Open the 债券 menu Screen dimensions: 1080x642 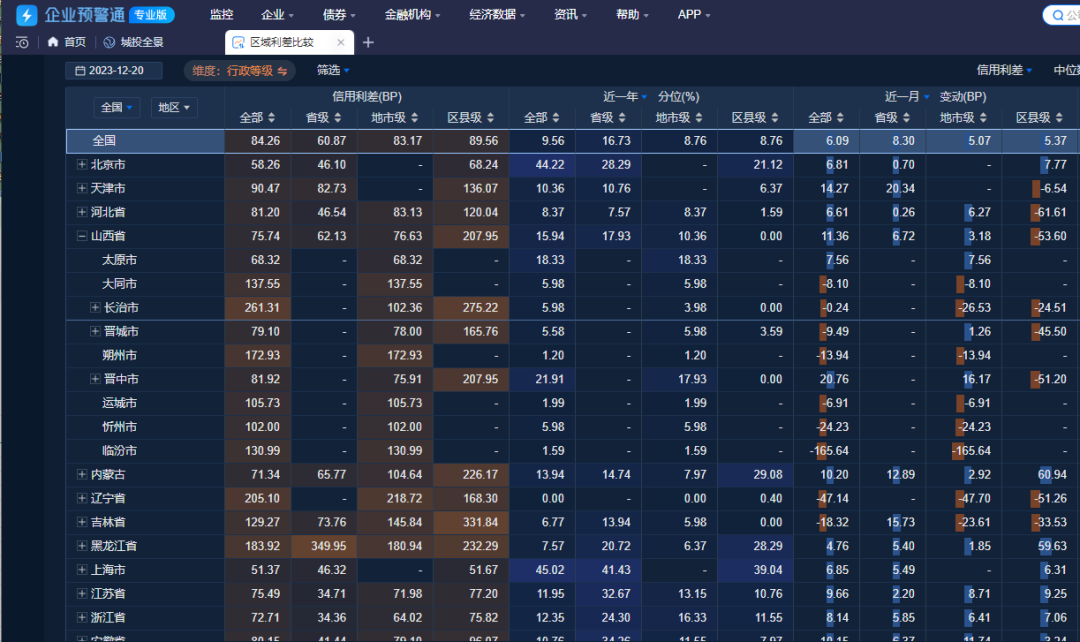[x=339, y=14]
